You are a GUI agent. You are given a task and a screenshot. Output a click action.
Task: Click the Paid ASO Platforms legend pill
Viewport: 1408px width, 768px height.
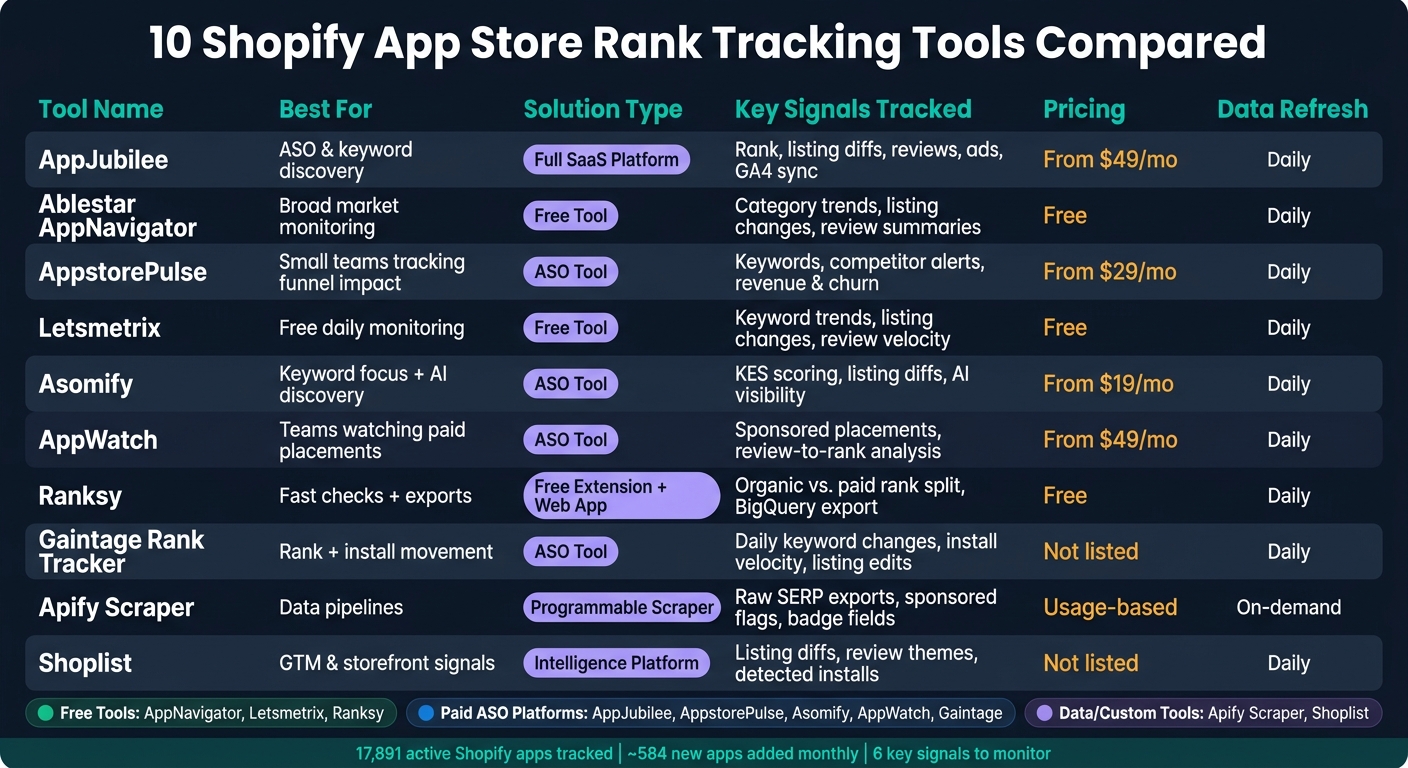coord(710,713)
